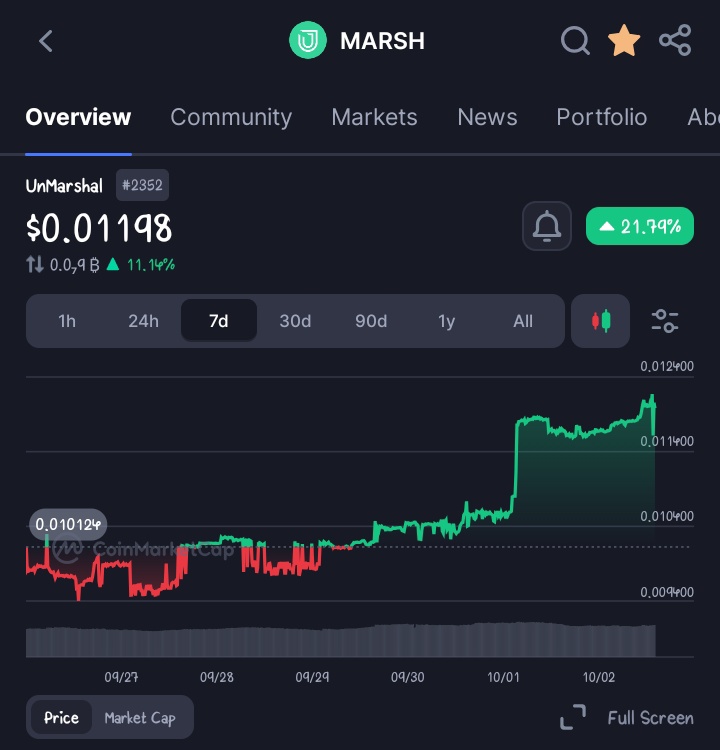Select the All chart range
Viewport: 720px width, 750px height.
[x=523, y=321]
